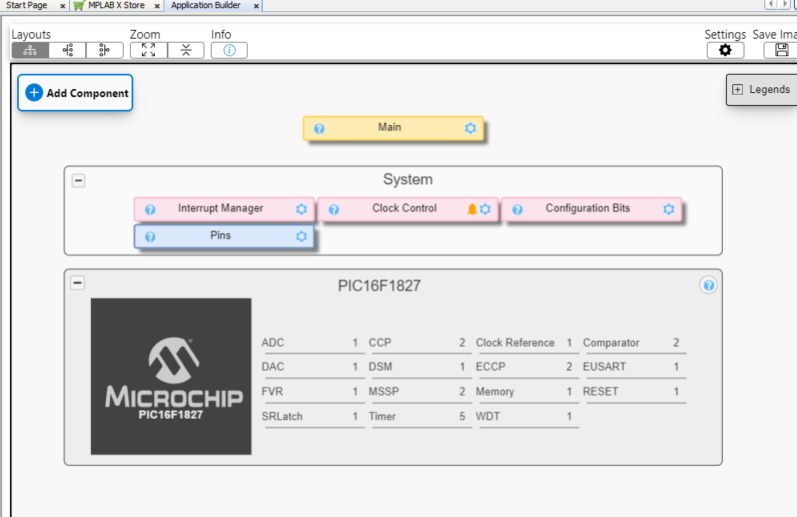Click the zoom collapse icon
Image resolution: width=797 pixels, height=517 pixels.
click(186, 50)
